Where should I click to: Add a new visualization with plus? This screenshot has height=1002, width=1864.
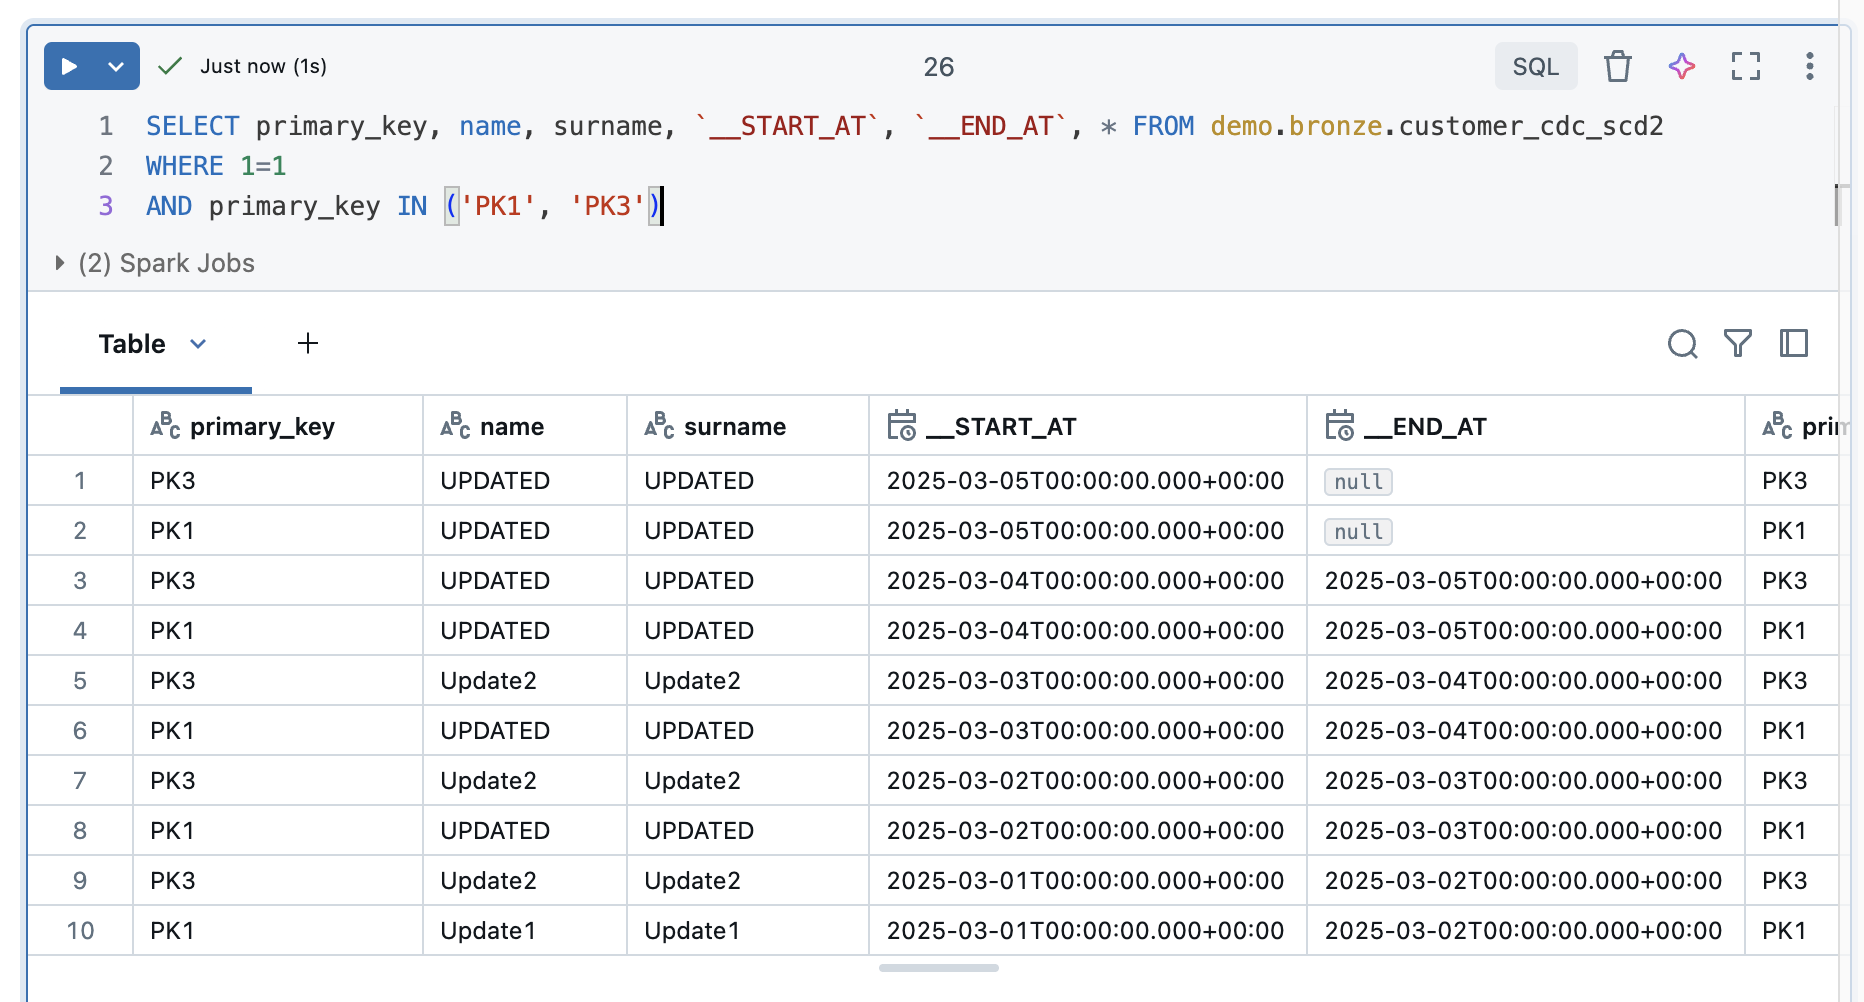pyautogui.click(x=308, y=344)
